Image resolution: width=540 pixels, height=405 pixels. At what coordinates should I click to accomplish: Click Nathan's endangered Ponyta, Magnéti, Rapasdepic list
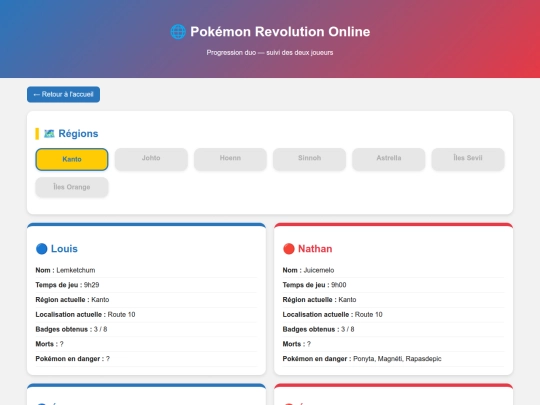coord(397,359)
